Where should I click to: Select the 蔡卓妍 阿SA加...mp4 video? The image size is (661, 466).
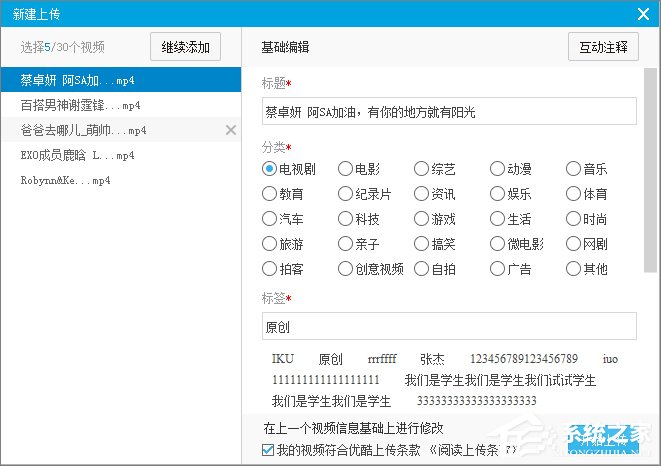coord(121,80)
